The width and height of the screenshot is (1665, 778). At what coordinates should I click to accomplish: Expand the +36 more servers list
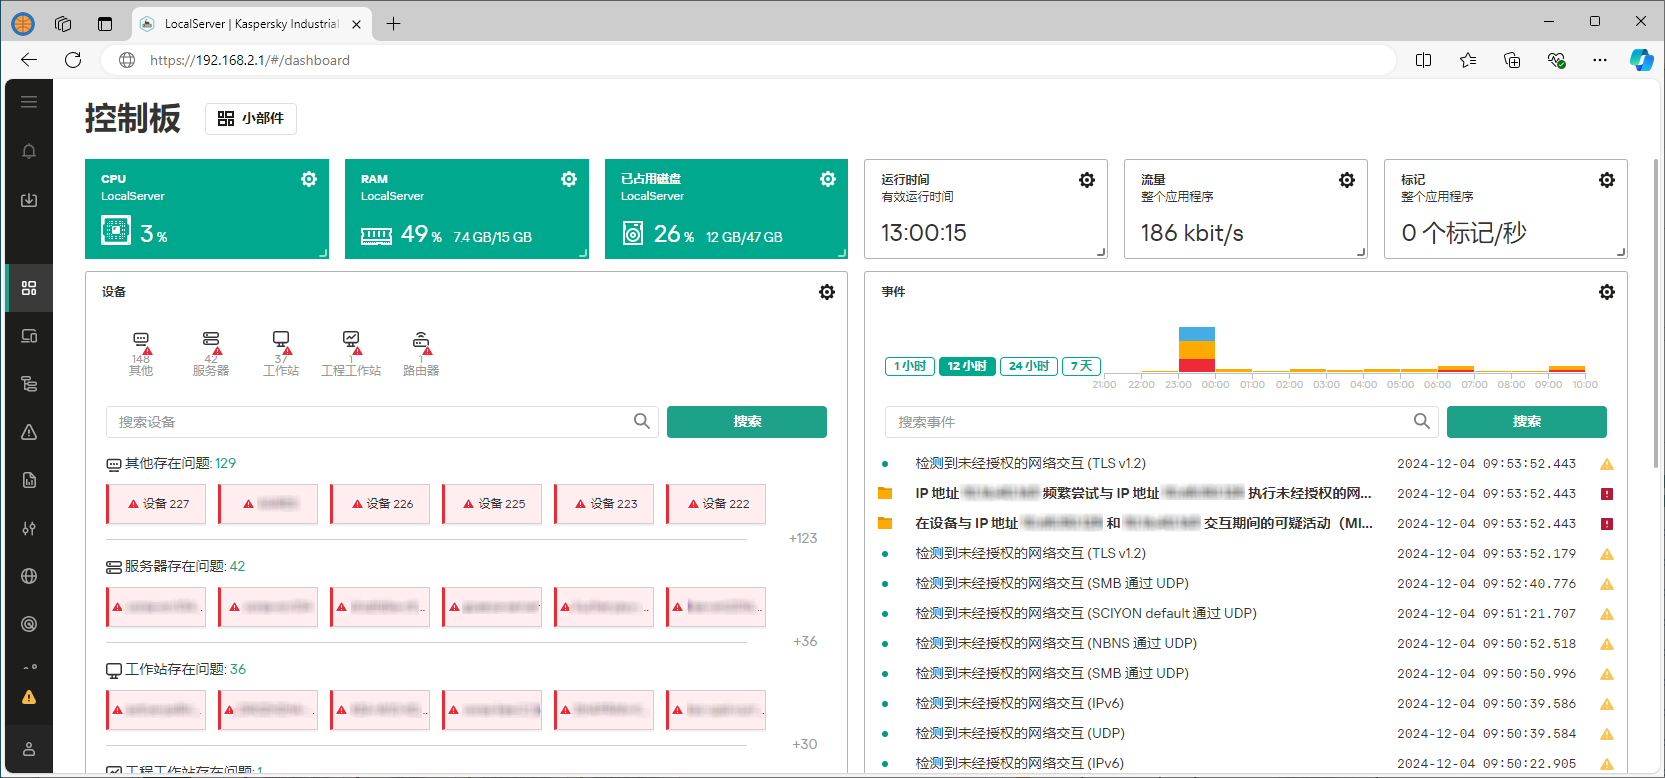805,641
